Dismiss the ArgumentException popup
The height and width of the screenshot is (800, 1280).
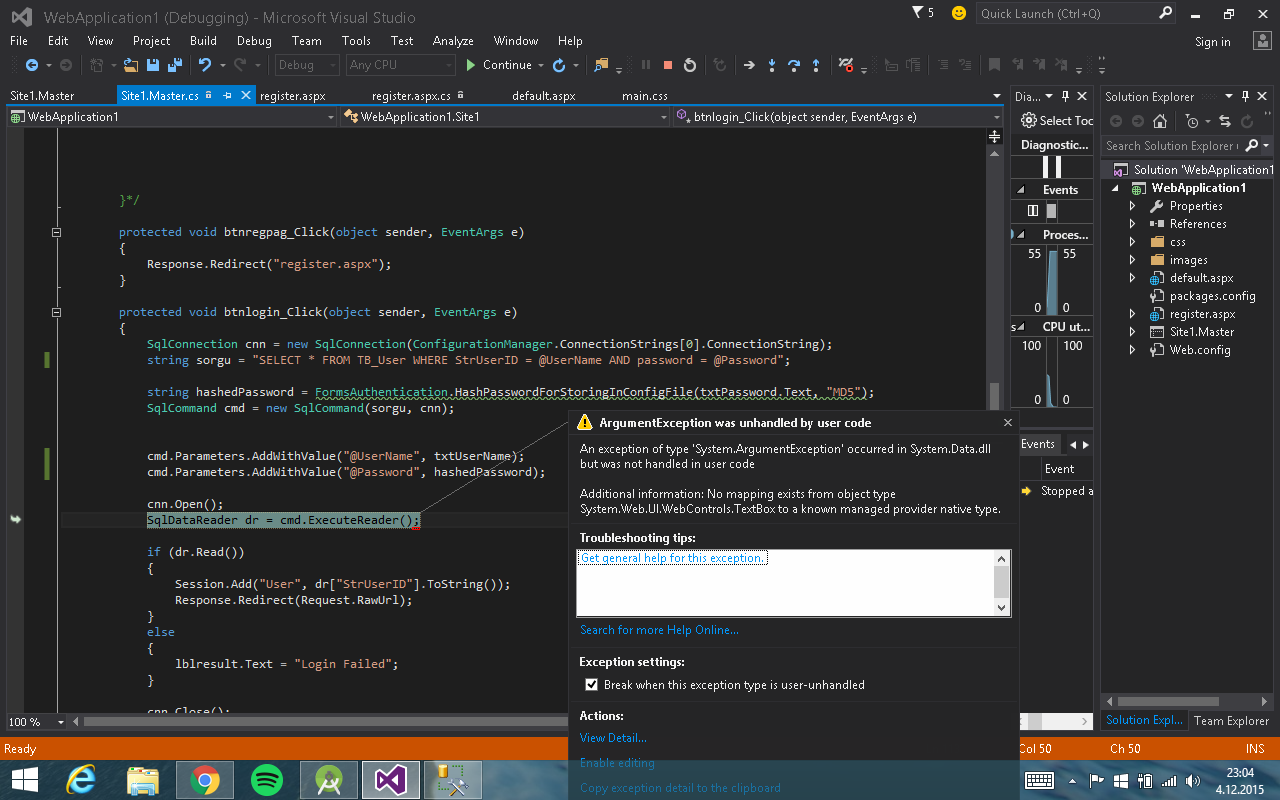click(1008, 422)
